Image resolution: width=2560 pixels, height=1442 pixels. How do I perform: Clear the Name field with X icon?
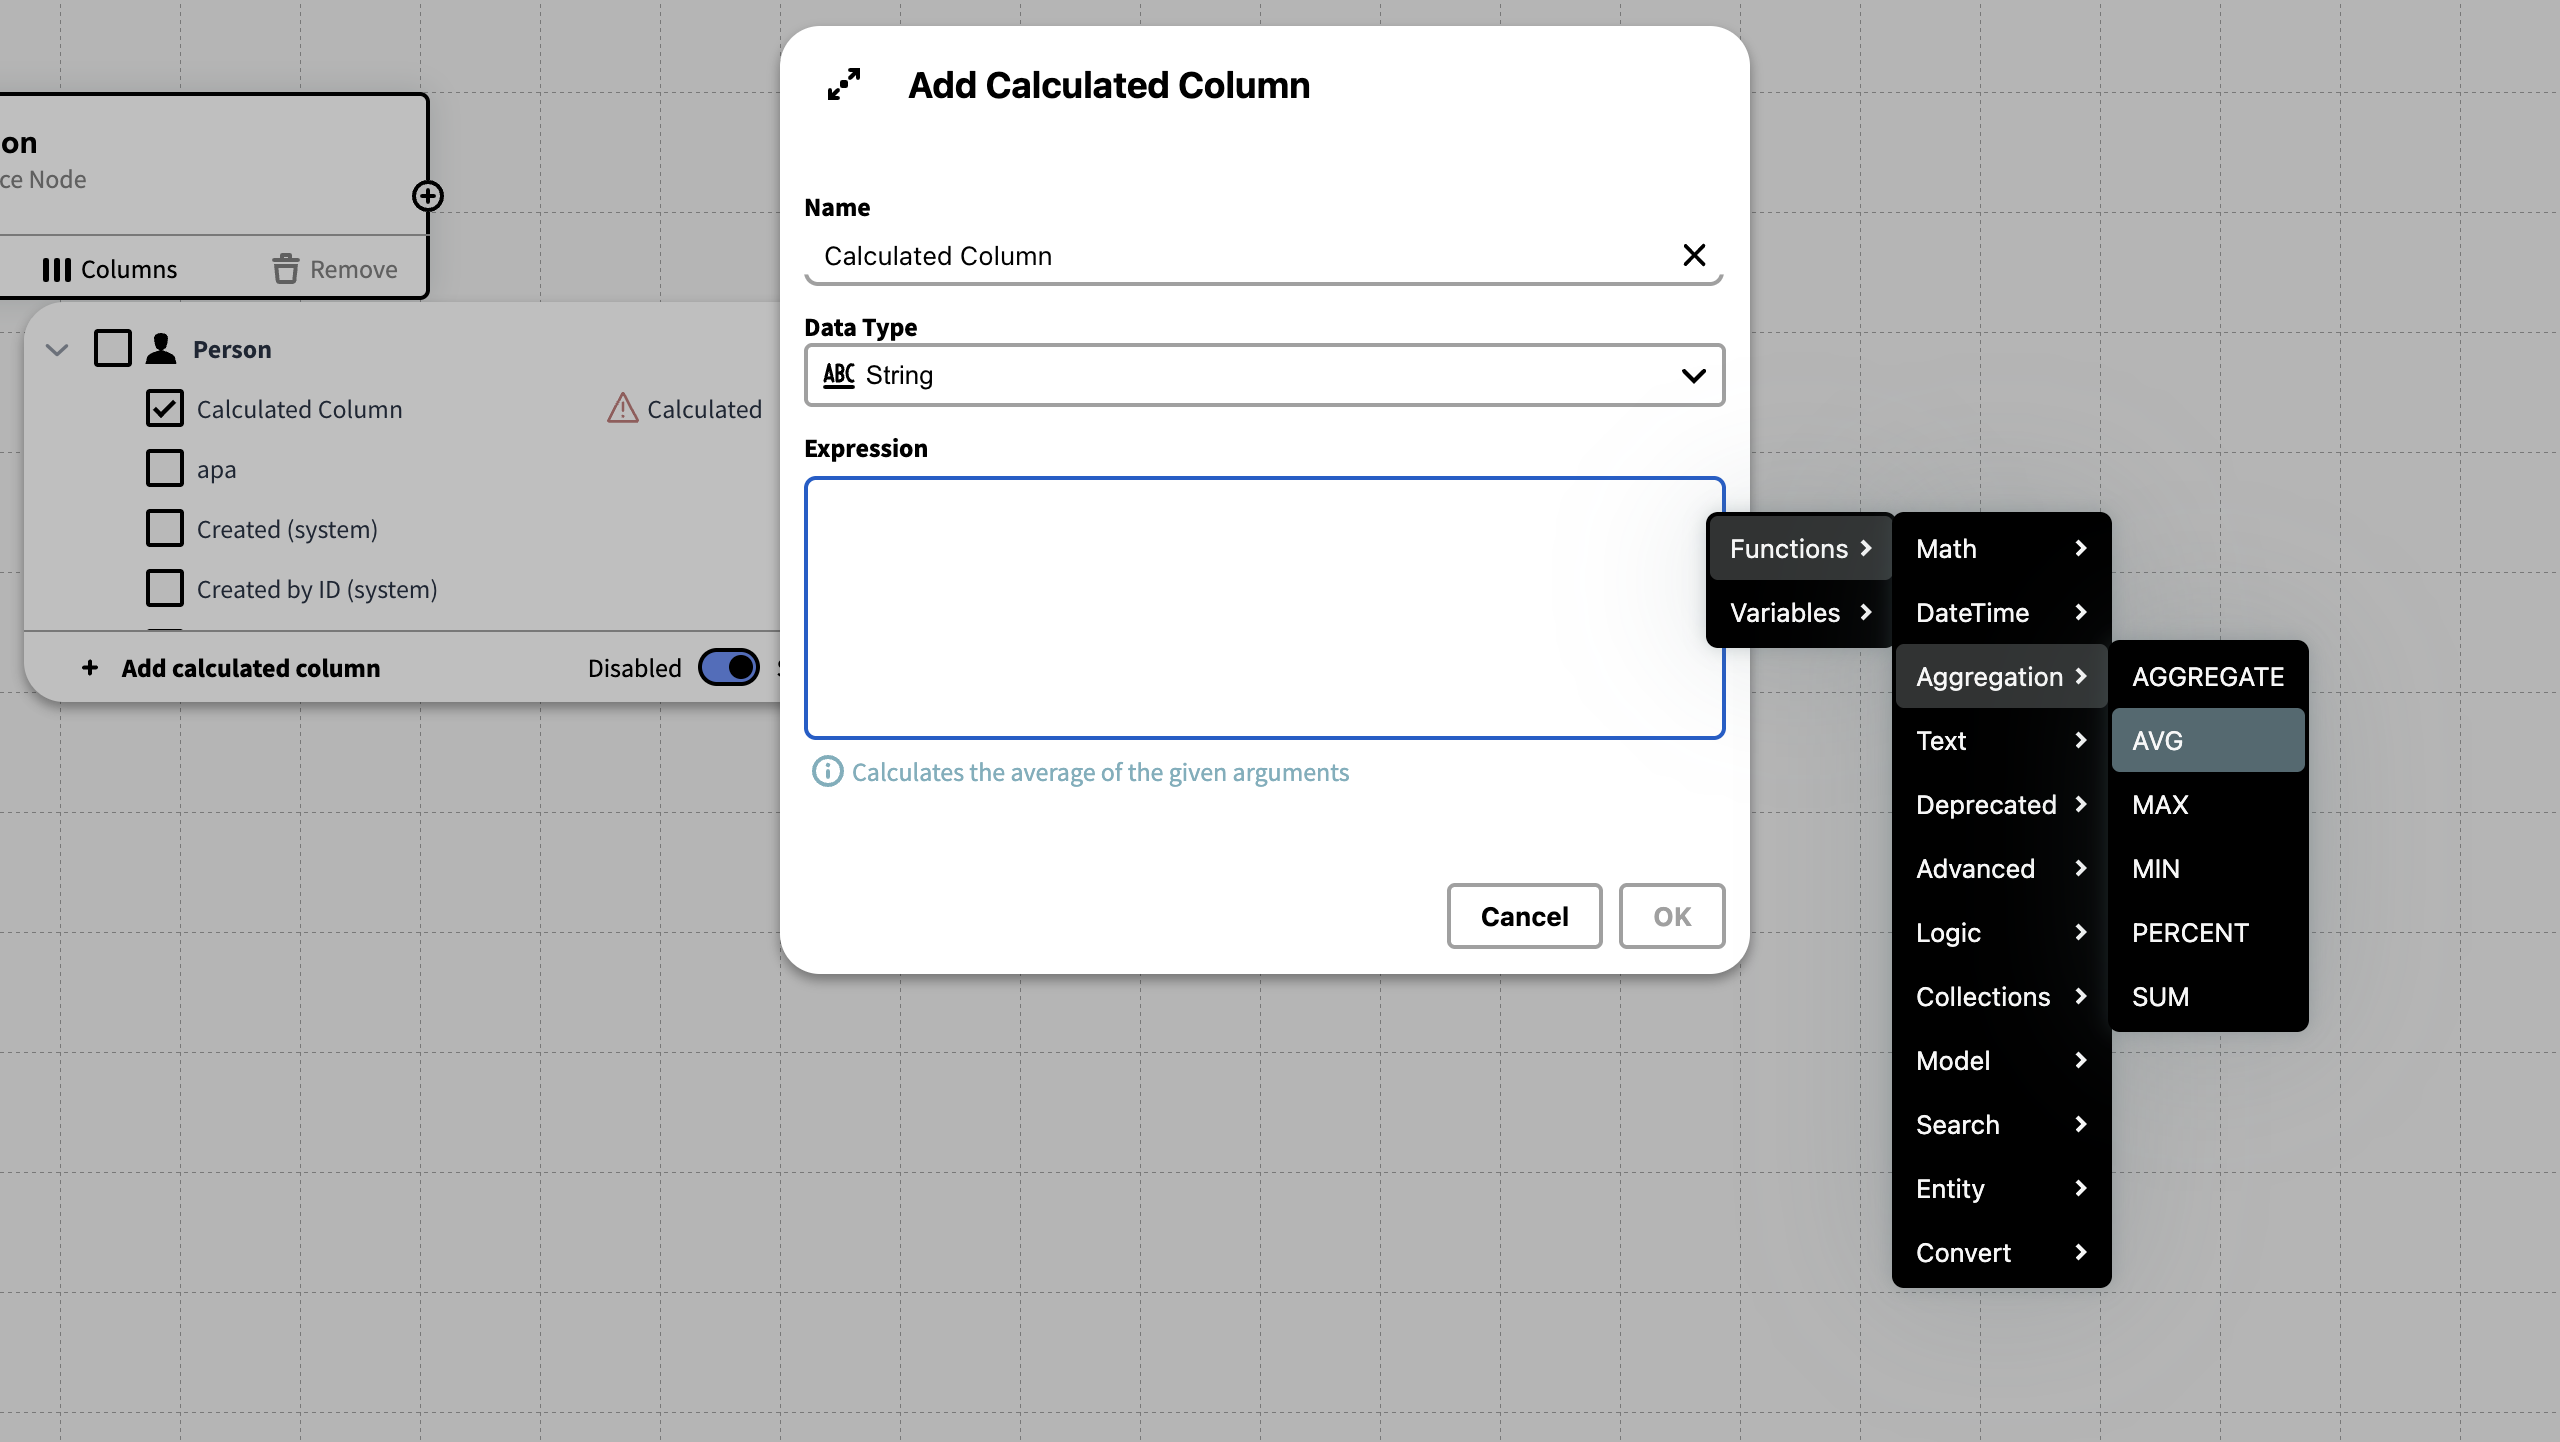(x=1694, y=255)
